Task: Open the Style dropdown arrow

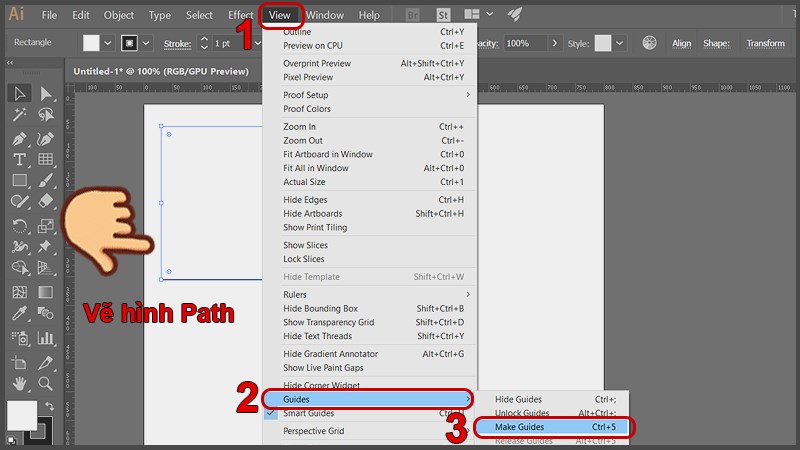Action: tap(619, 43)
